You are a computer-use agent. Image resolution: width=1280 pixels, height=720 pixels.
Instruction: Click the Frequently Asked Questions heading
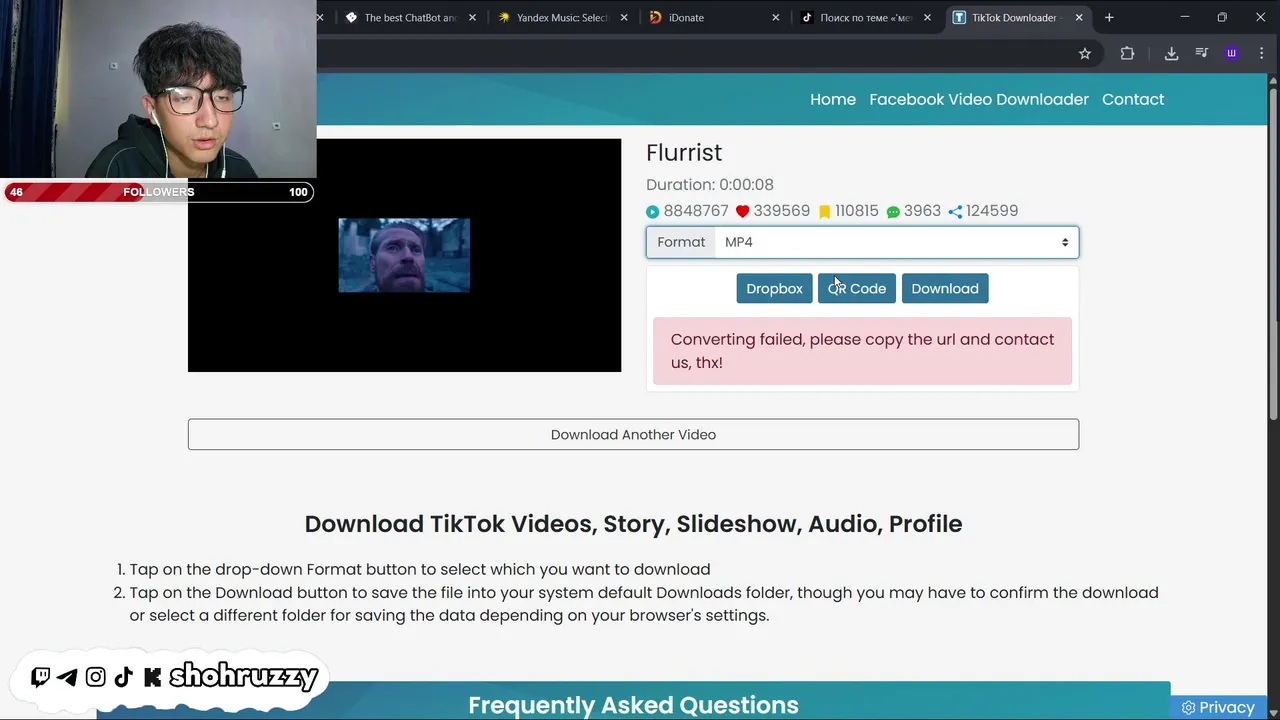633,705
